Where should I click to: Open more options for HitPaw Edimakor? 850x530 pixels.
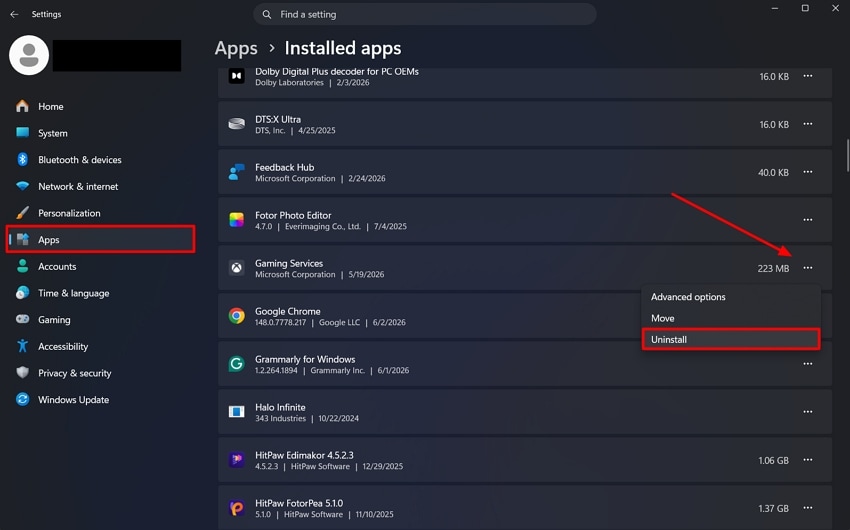[808, 460]
